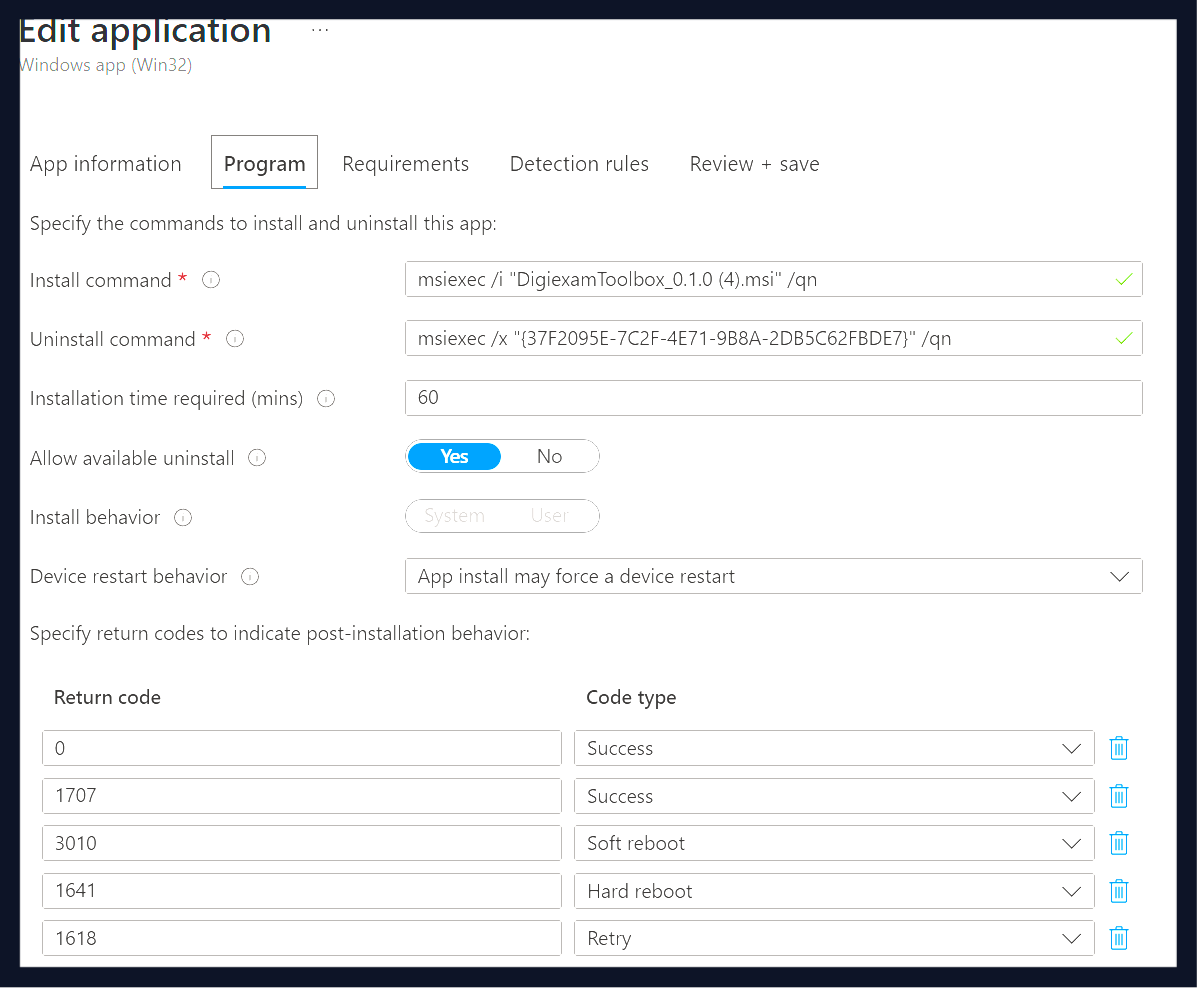The height and width of the screenshot is (988, 1197).
Task: Open the Installation time required tooltip icon
Action: coord(325,399)
